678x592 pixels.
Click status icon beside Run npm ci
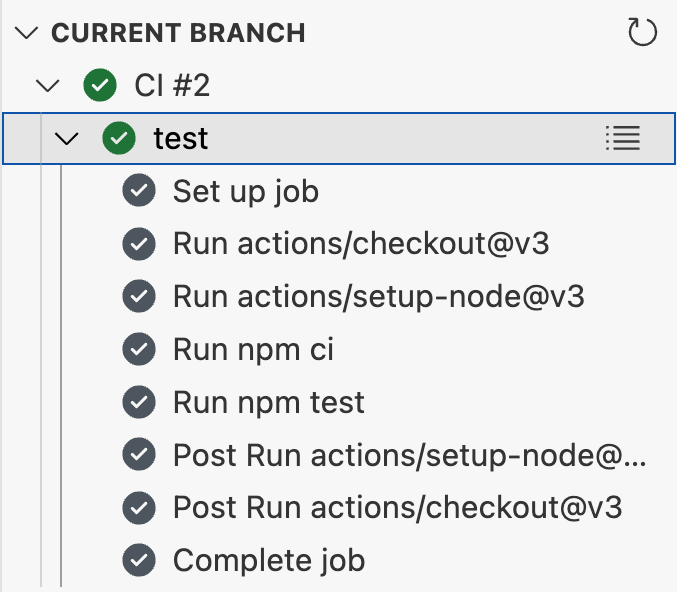pyautogui.click(x=138, y=350)
